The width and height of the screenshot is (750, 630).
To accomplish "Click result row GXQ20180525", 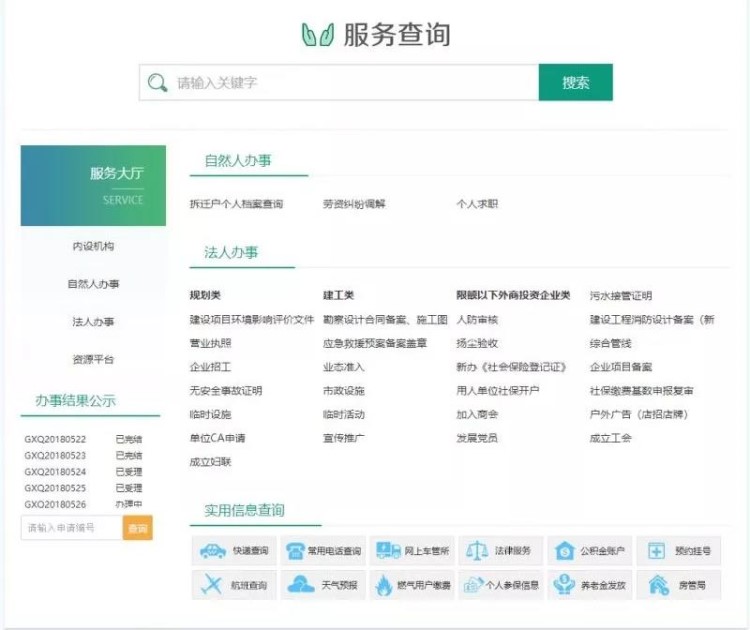I will click(83, 488).
